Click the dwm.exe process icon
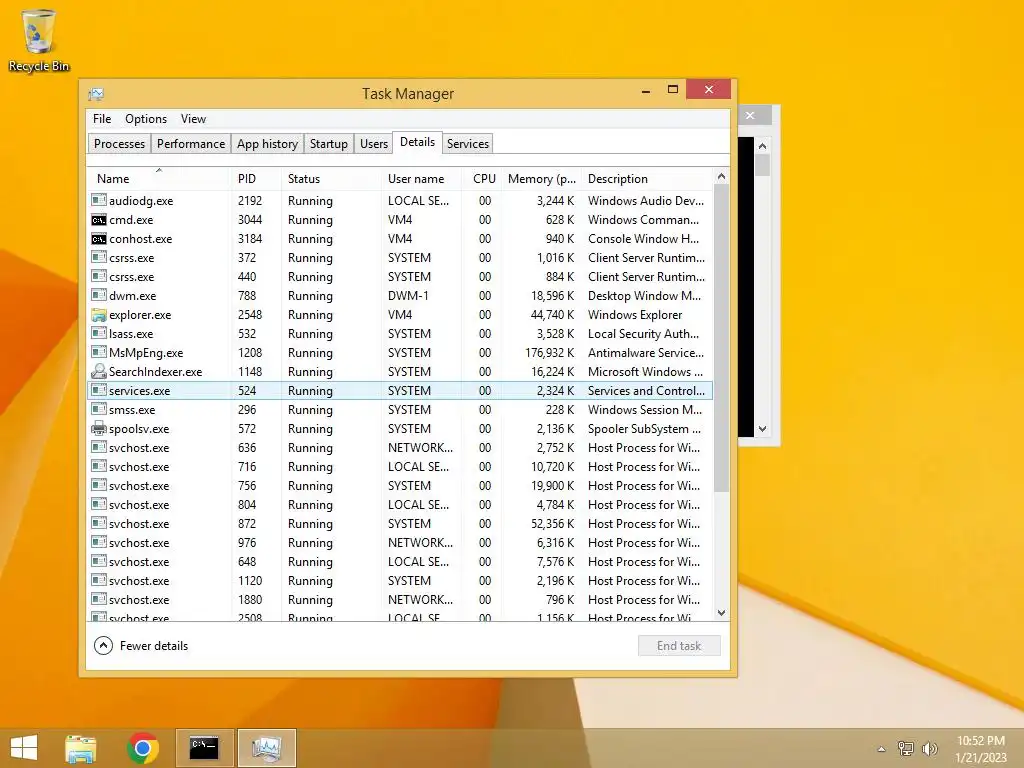Viewport: 1024px width, 768px height. (99, 295)
